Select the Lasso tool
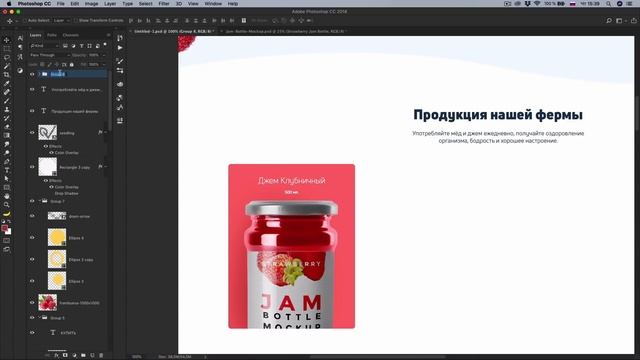The height and width of the screenshot is (360, 640). coord(7,57)
